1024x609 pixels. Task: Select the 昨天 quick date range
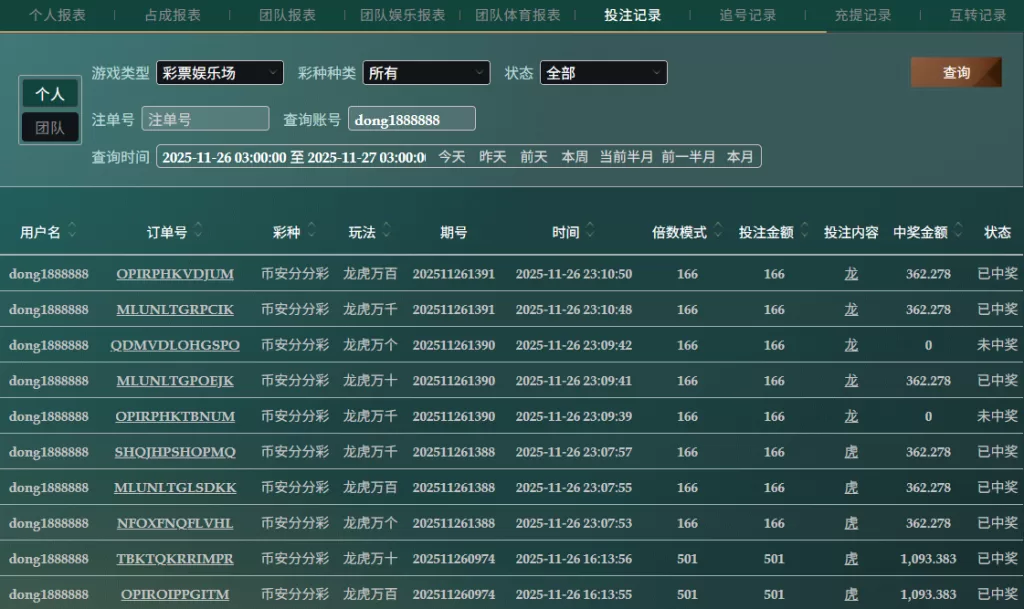point(492,157)
